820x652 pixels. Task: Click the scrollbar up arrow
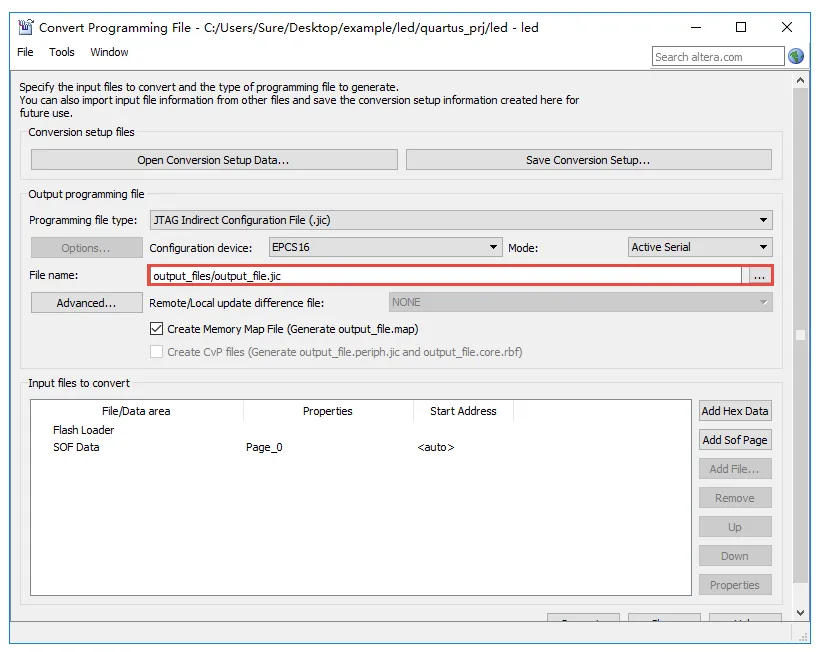[x=800, y=80]
